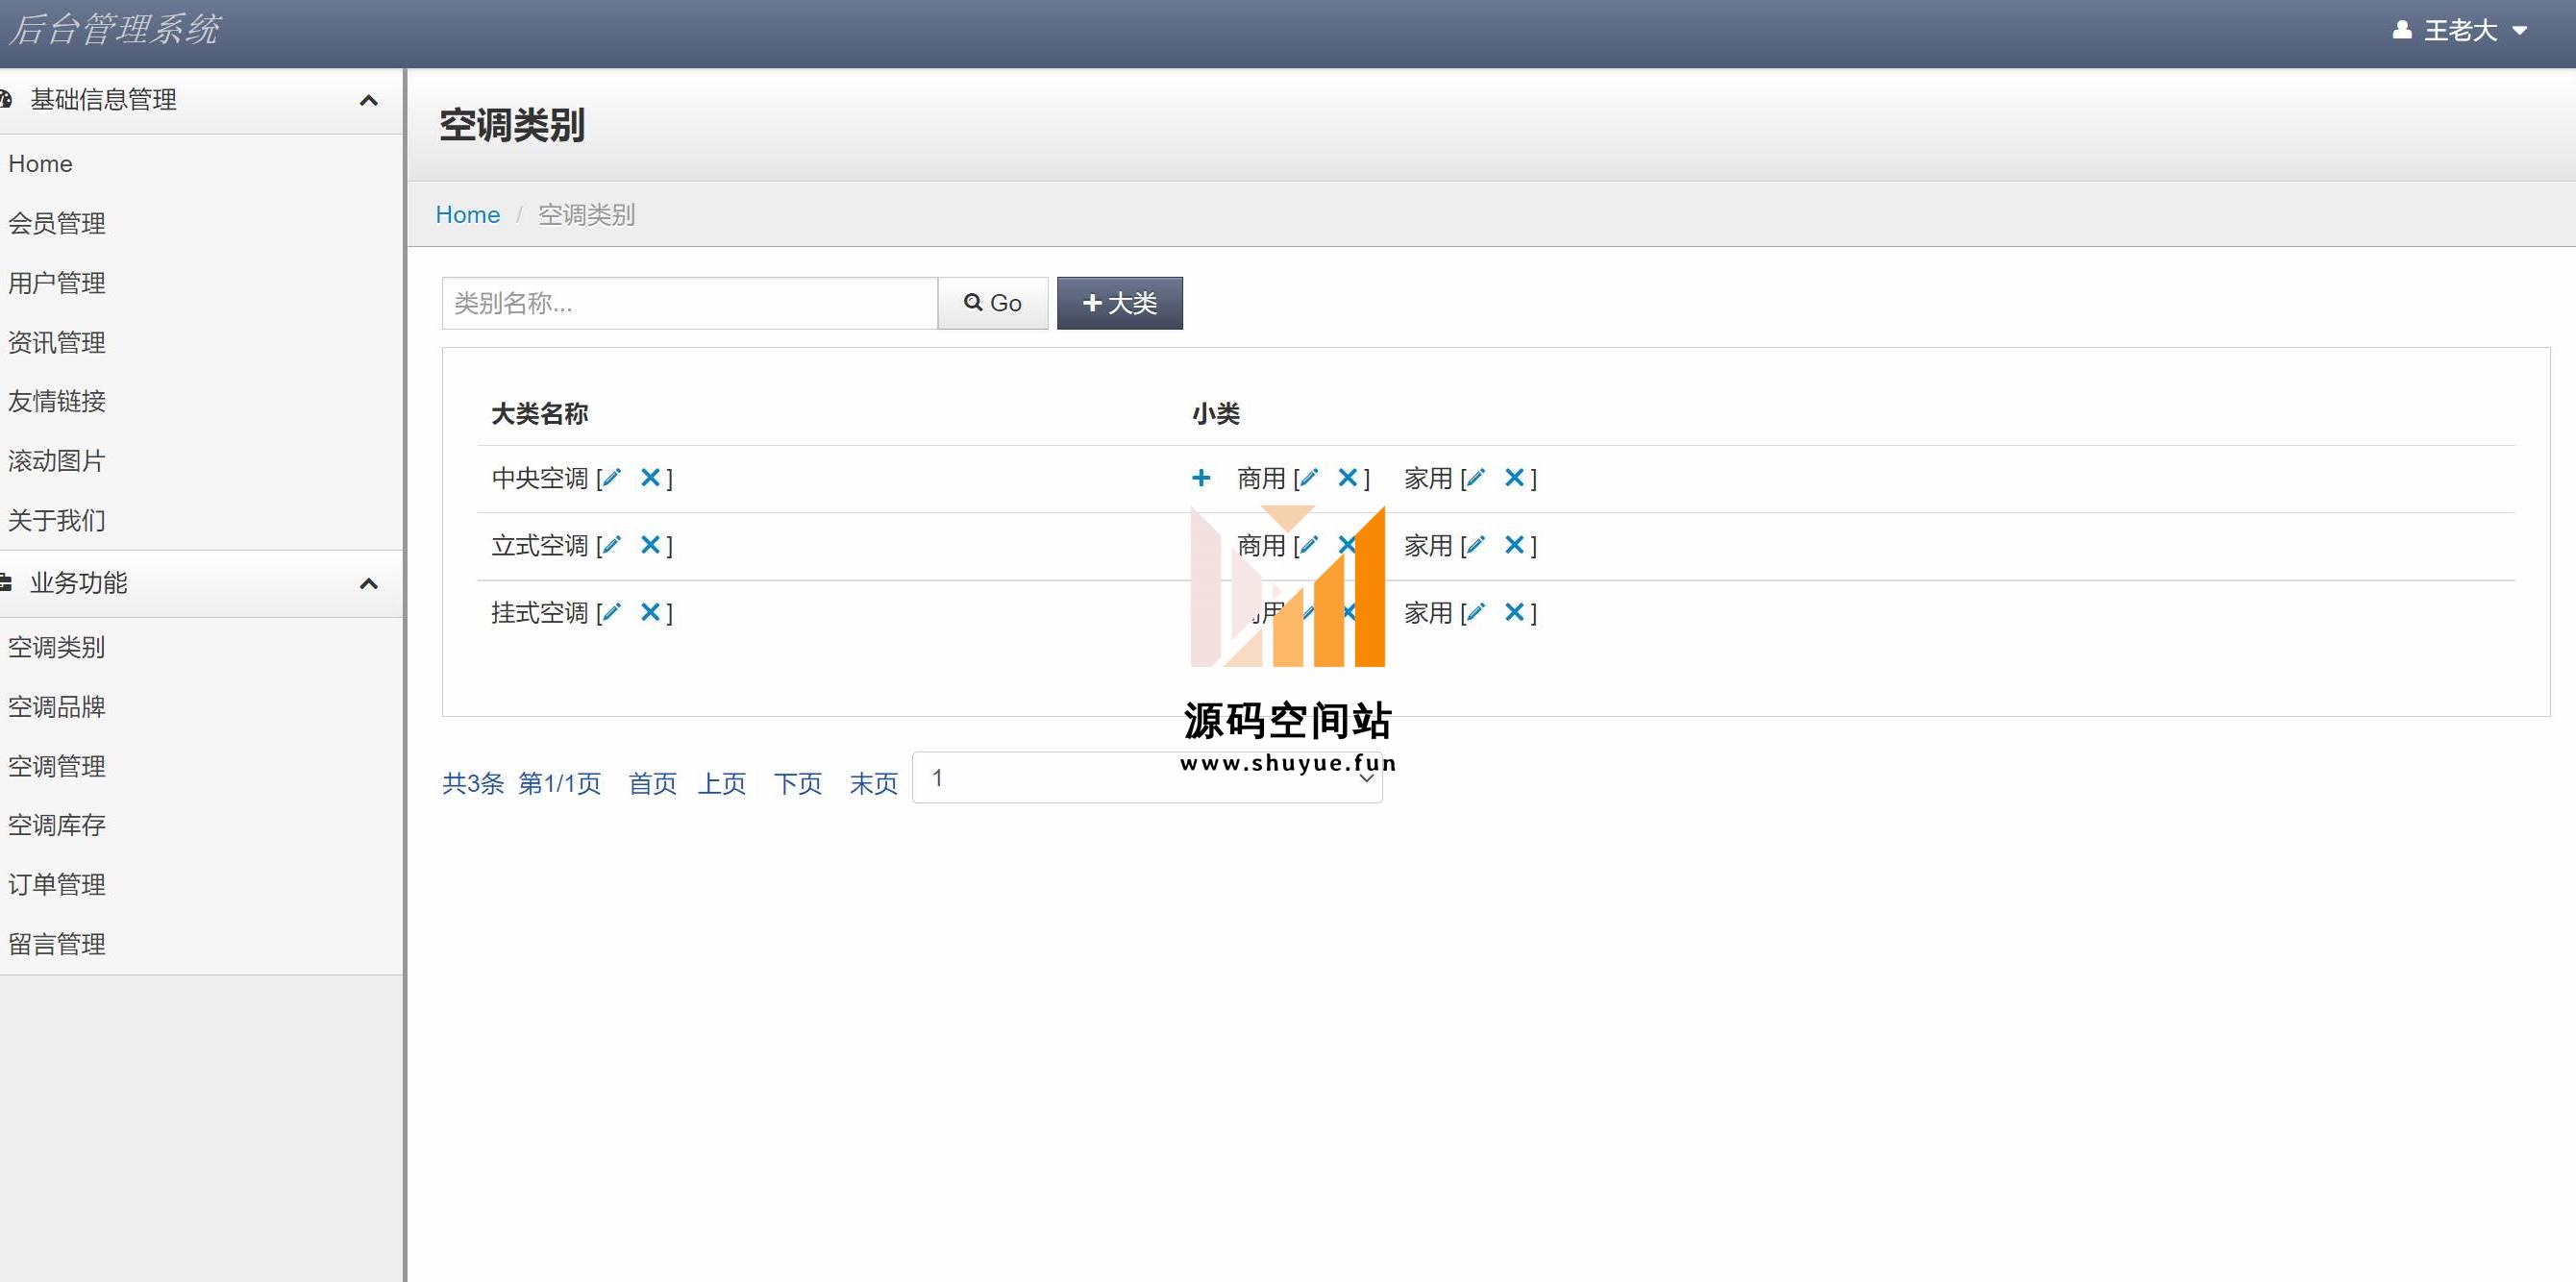This screenshot has height=1282, width=2576.
Task: Navigate to 订单管理 in sidebar
Action: point(57,885)
